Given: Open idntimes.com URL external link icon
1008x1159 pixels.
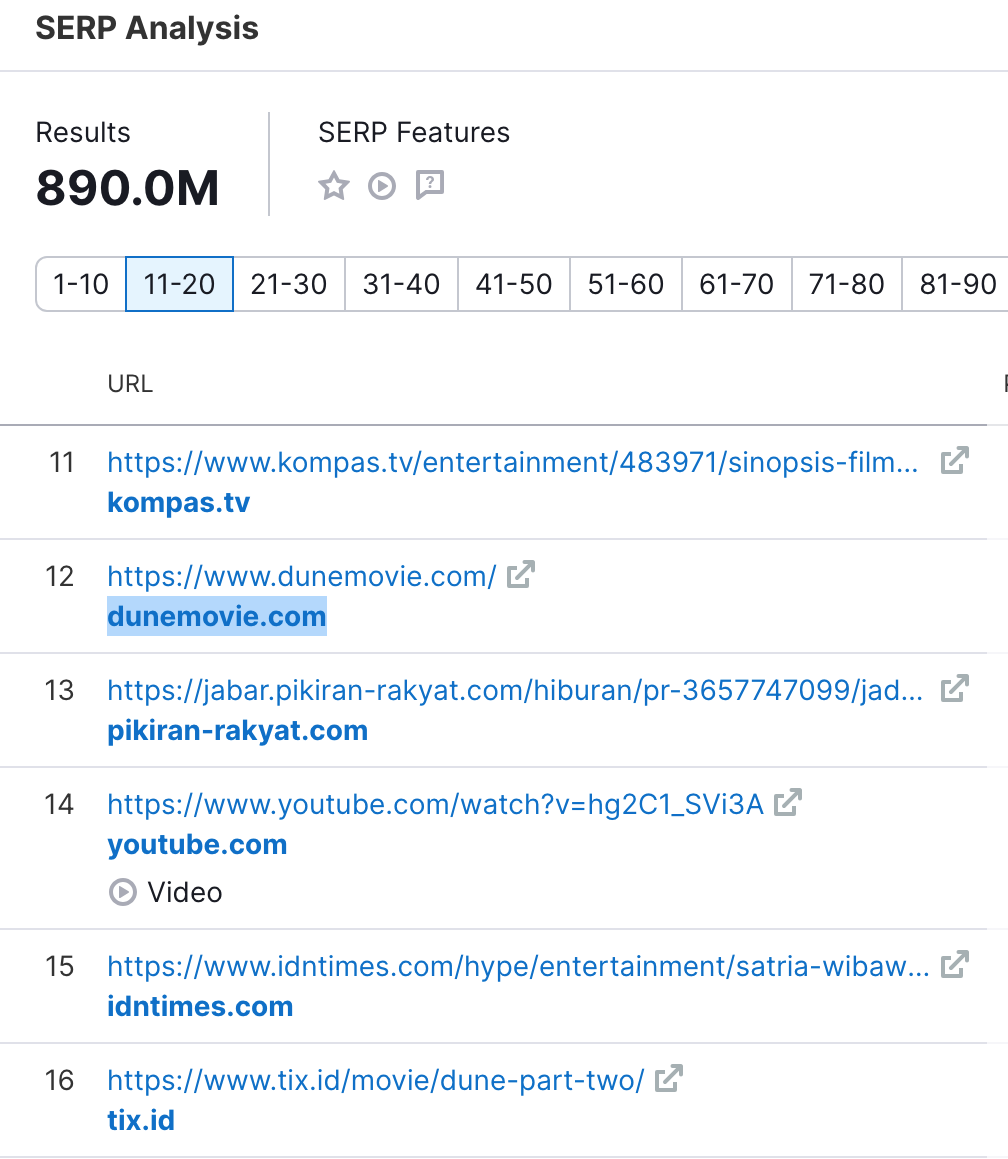Looking at the screenshot, I should (954, 965).
